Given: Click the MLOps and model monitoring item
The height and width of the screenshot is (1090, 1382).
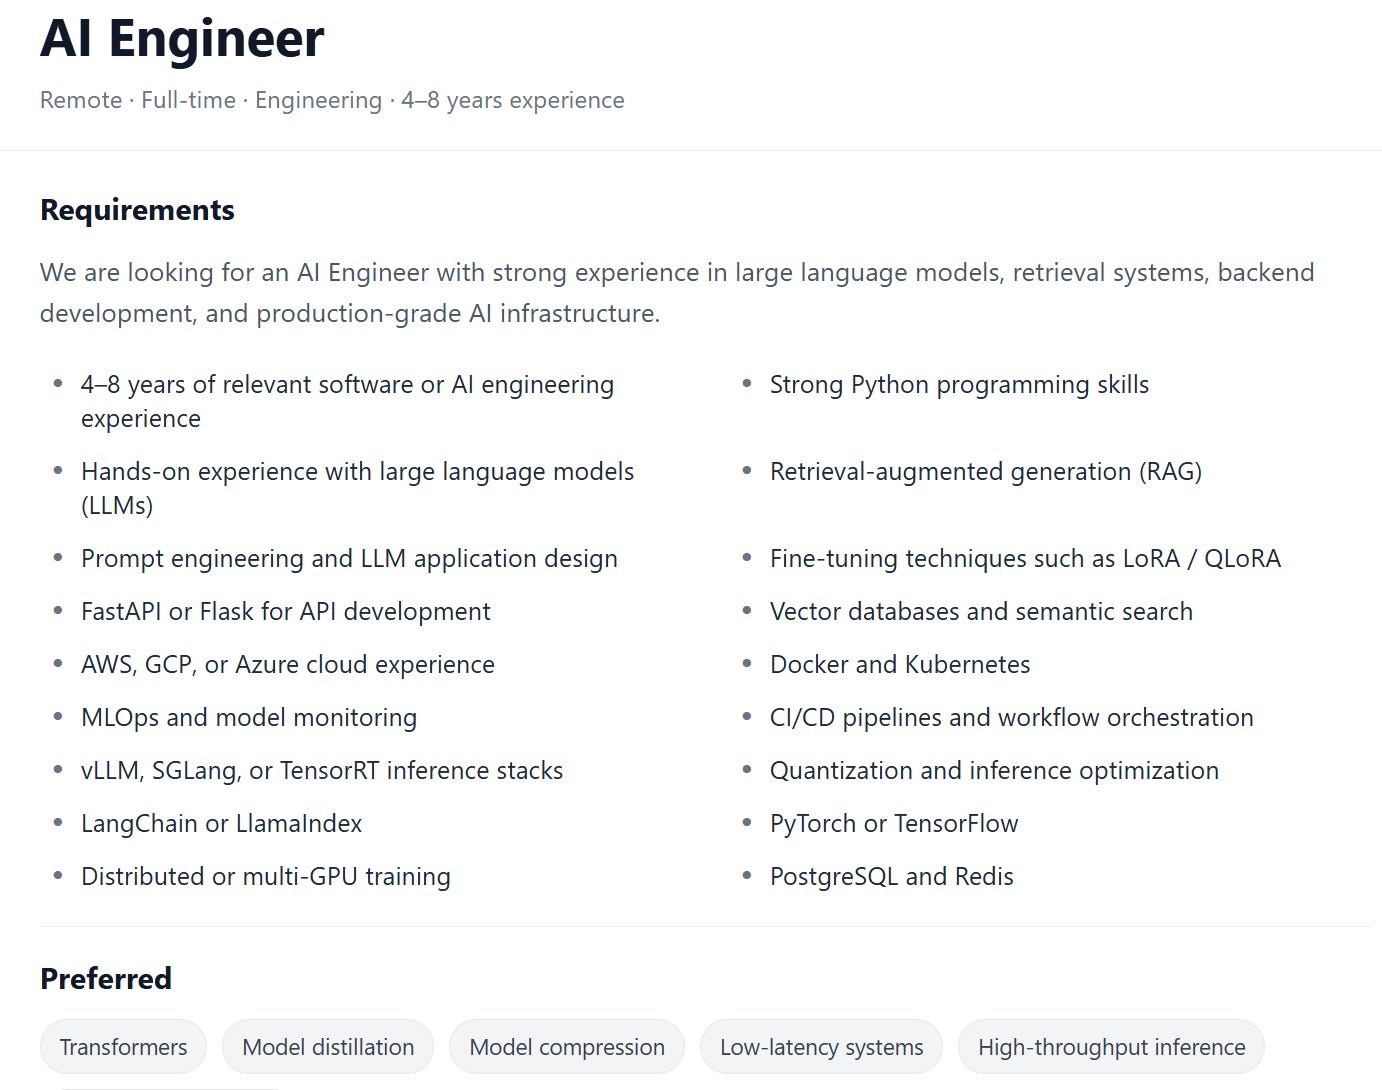Looking at the screenshot, I should (x=249, y=717).
